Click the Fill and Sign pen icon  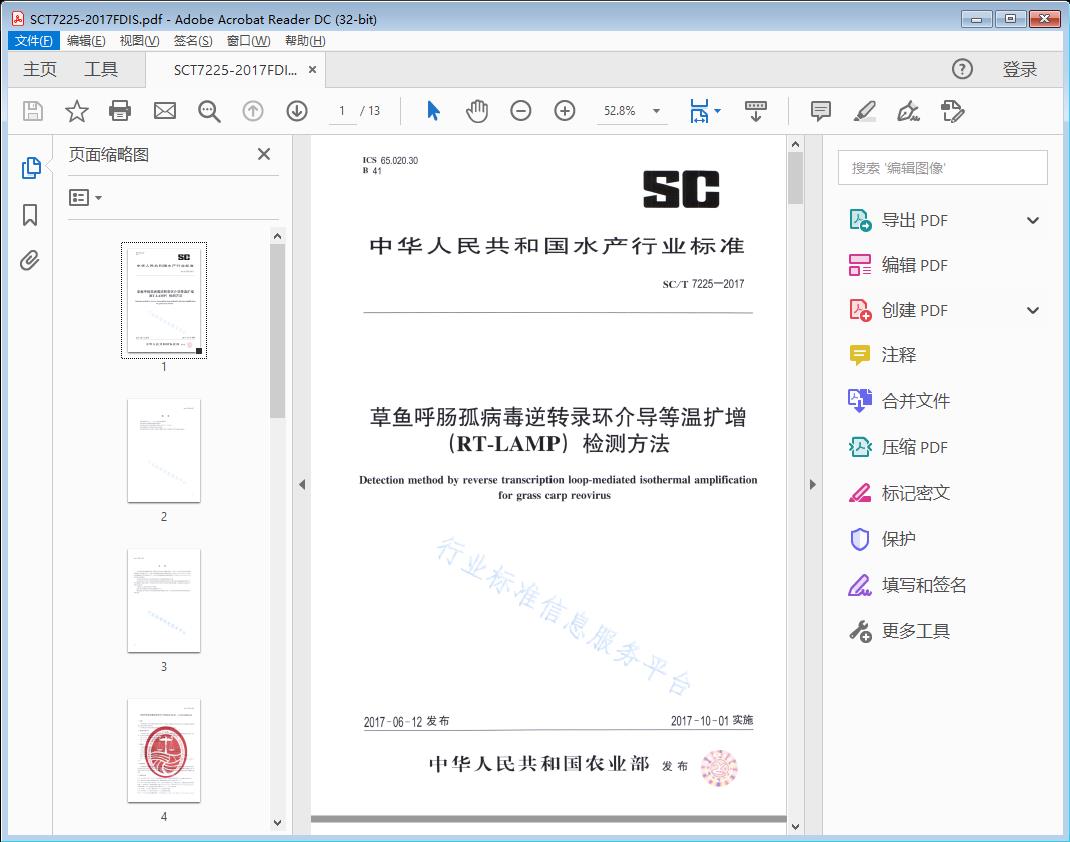pos(908,112)
